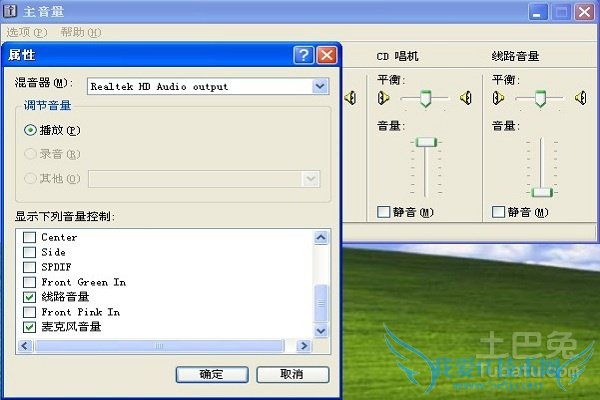Click the CD 唱机 column heading

coord(397,57)
